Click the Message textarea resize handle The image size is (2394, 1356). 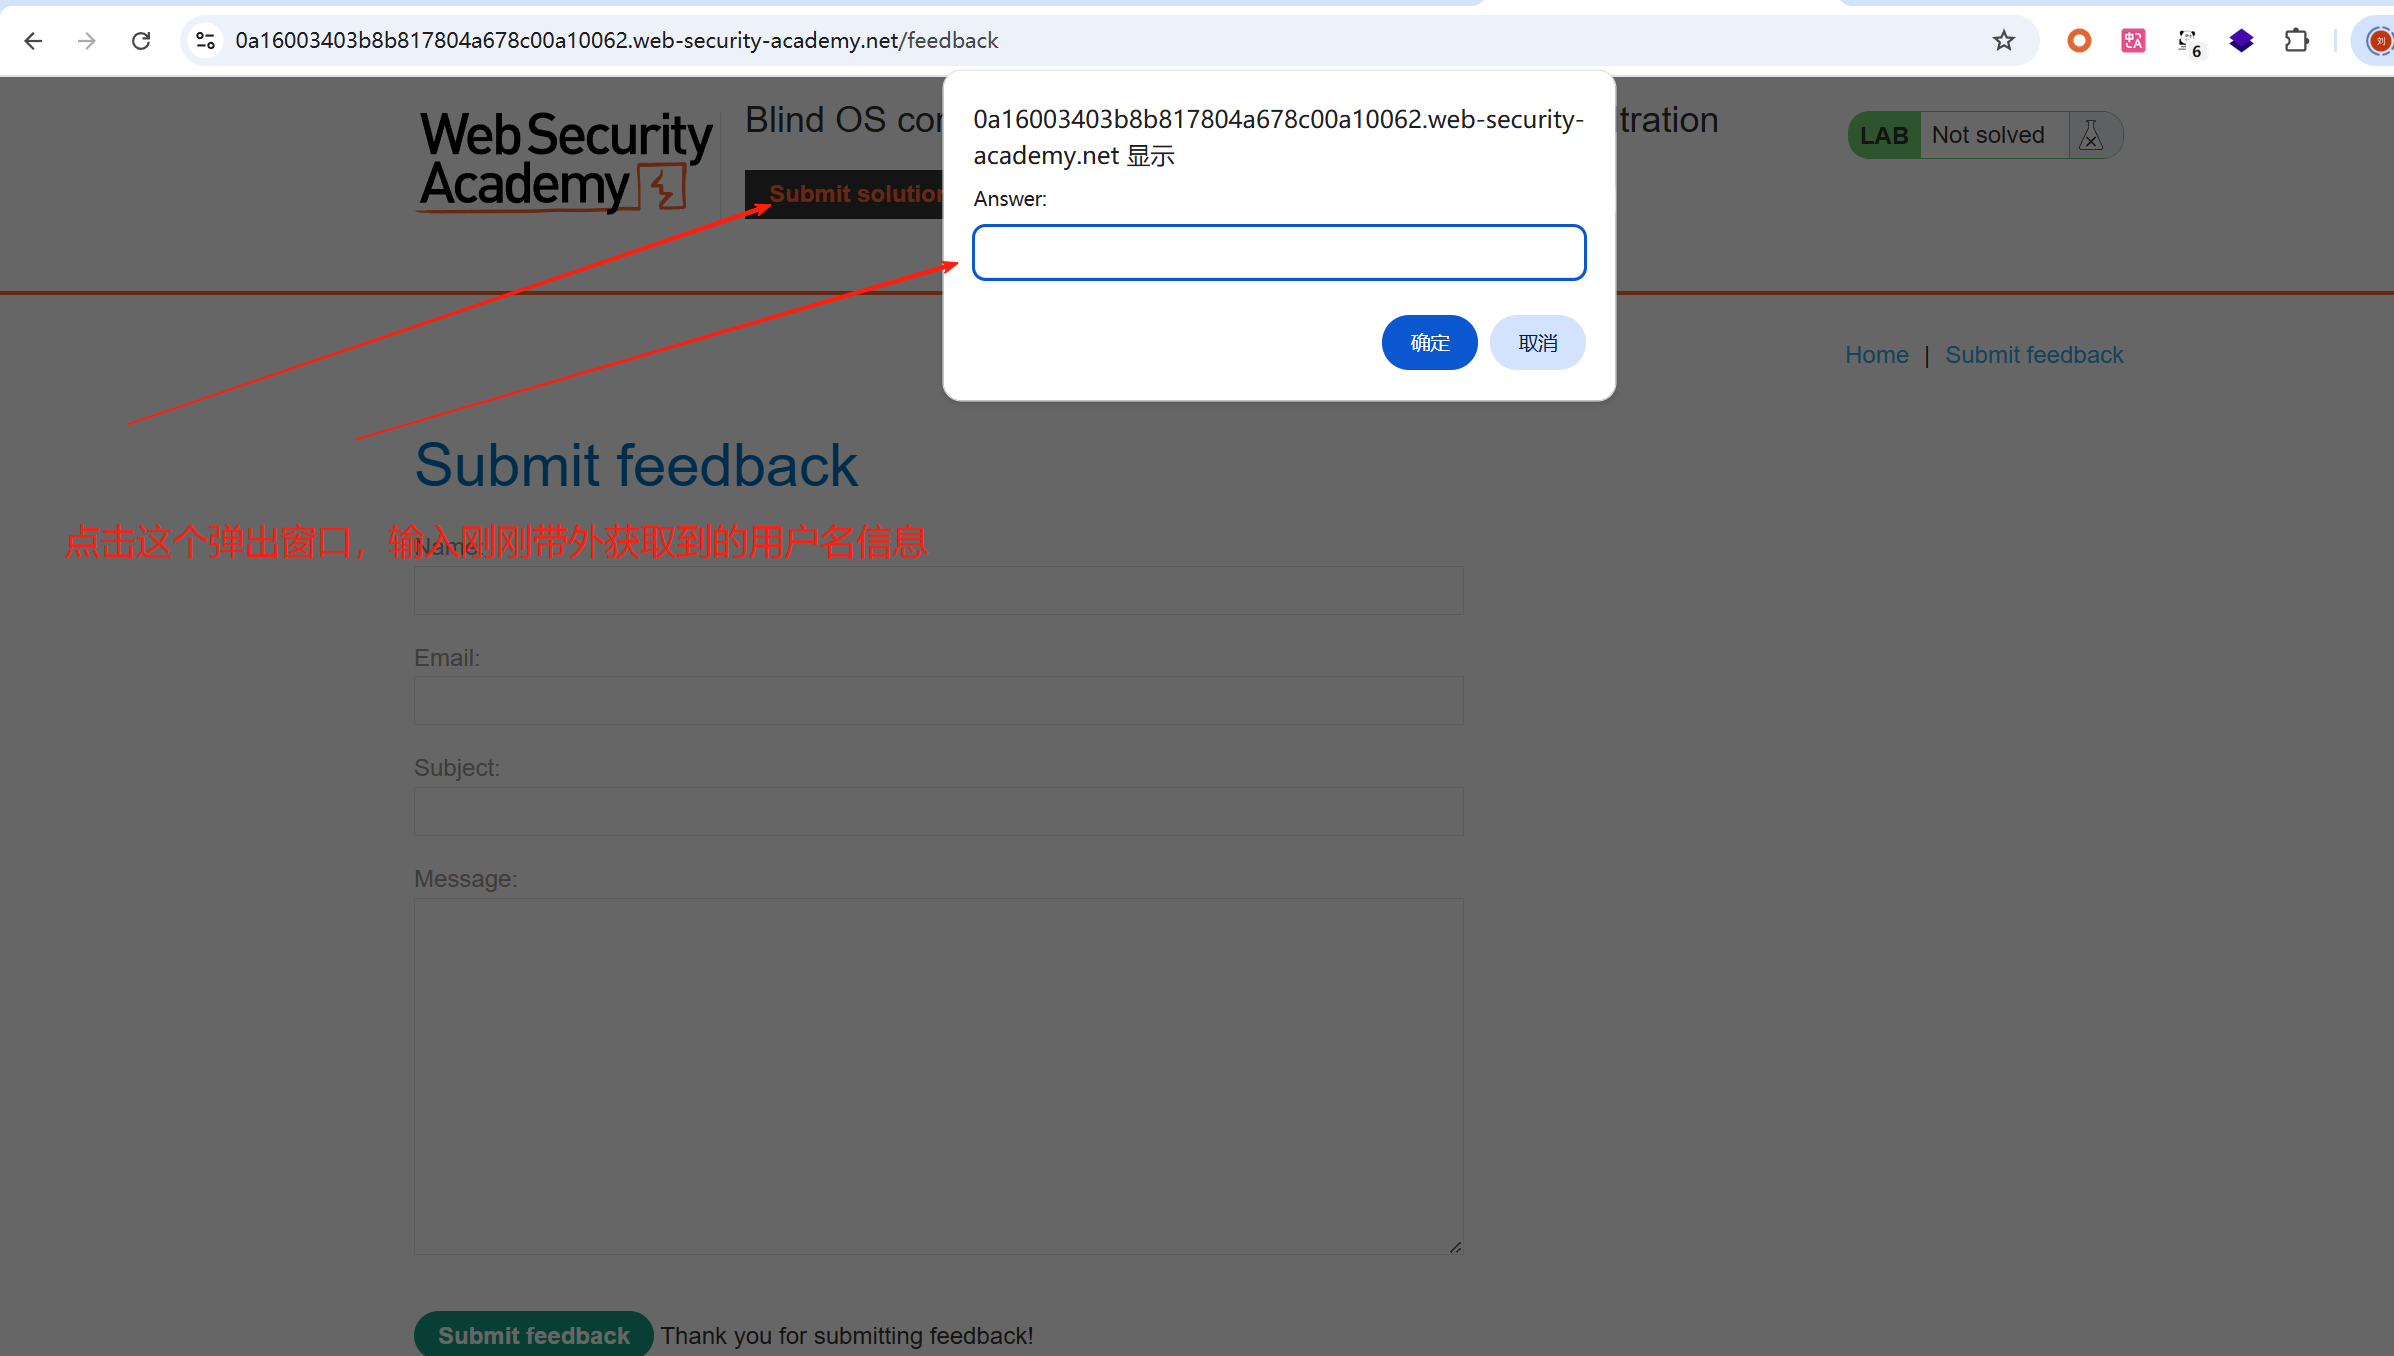point(1455,1247)
